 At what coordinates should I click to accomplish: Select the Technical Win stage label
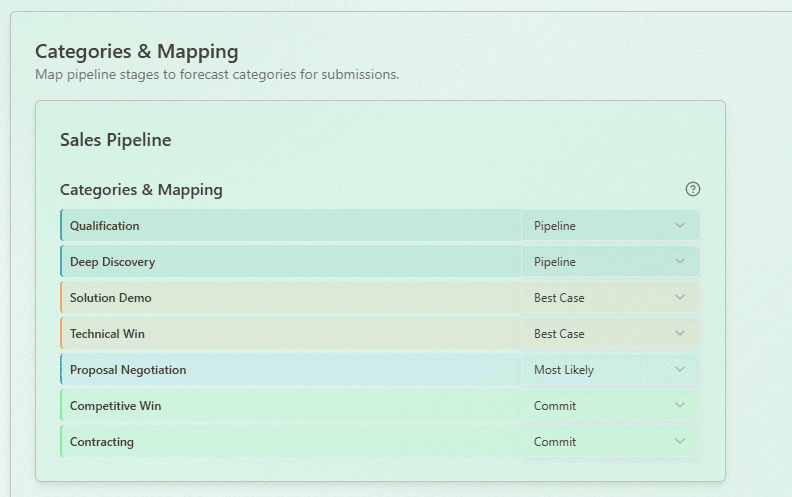point(107,333)
